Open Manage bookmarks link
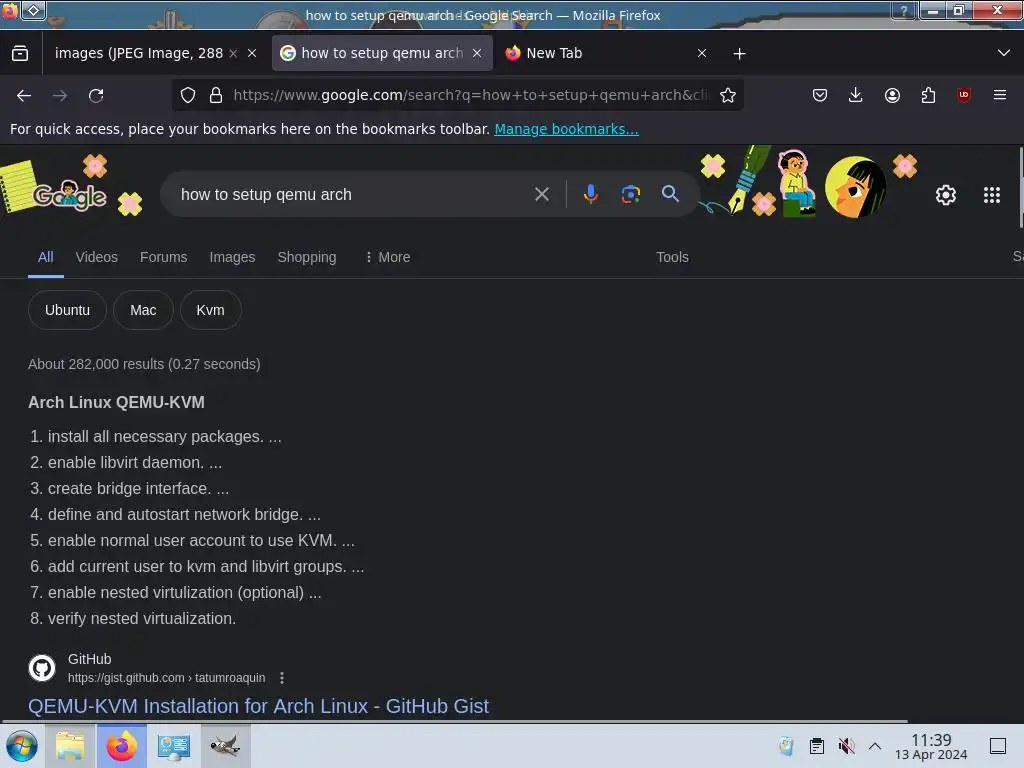This screenshot has width=1024, height=768. point(566,129)
